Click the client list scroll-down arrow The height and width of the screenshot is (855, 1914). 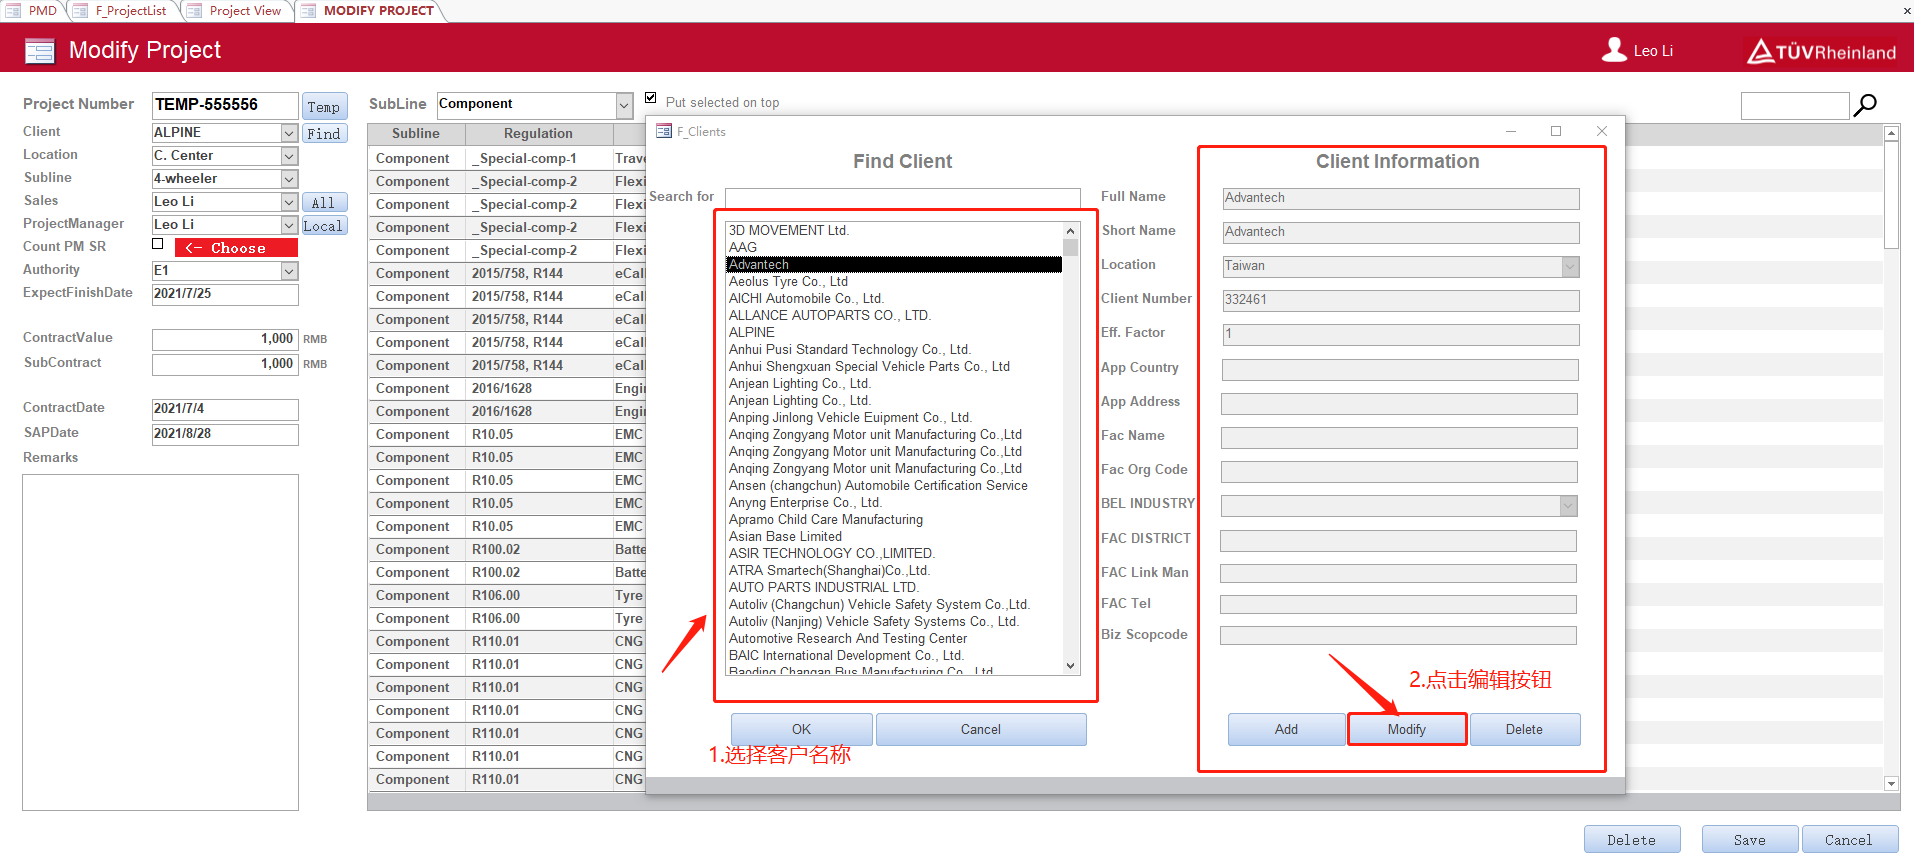pos(1070,665)
